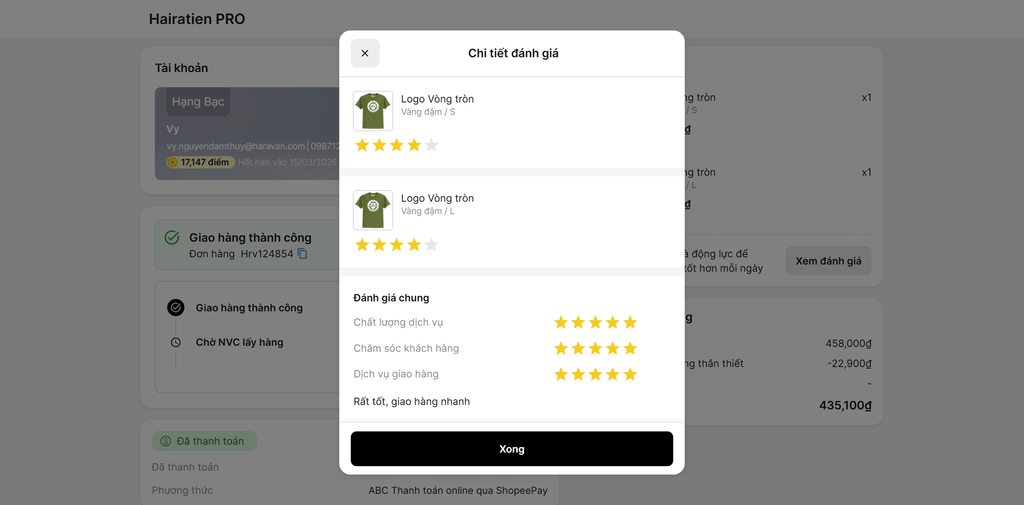
Task: Copy order number Hrv124854 with copy icon
Action: (x=302, y=253)
